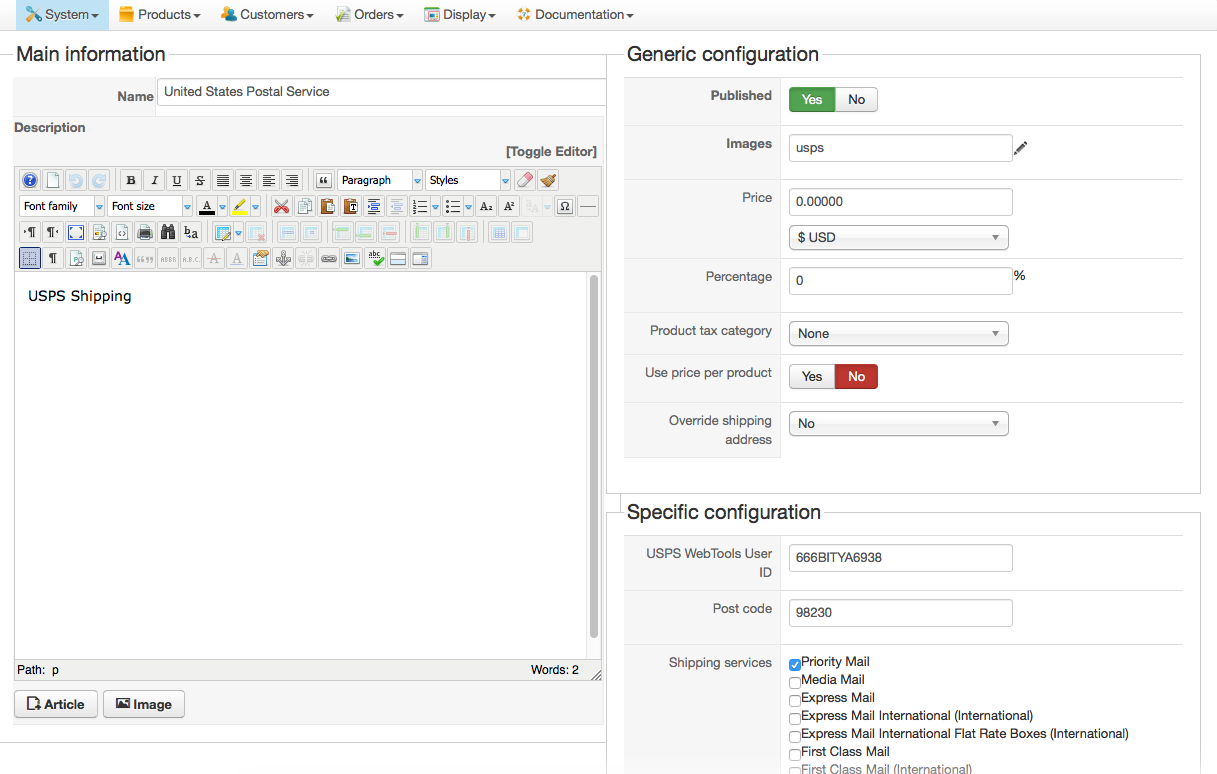Open highlight color picker dropdown arrow
The image size is (1217, 774).
(255, 207)
